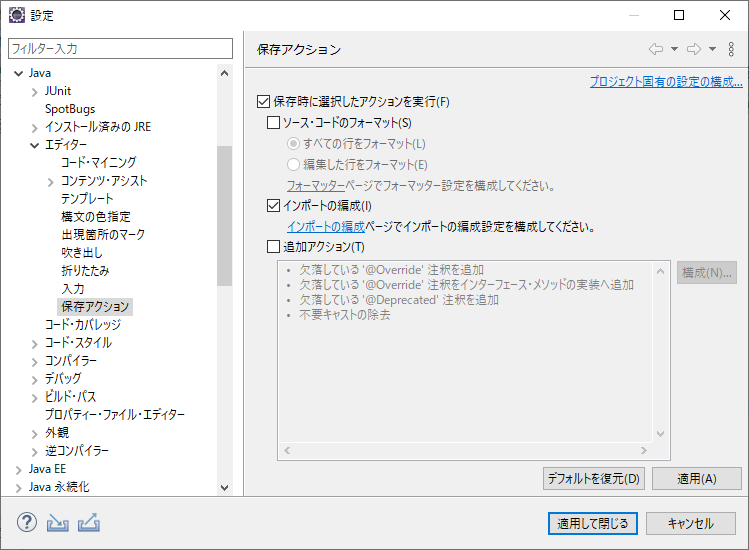
Task: Expand 外観 tree node
Action: click(x=34, y=434)
